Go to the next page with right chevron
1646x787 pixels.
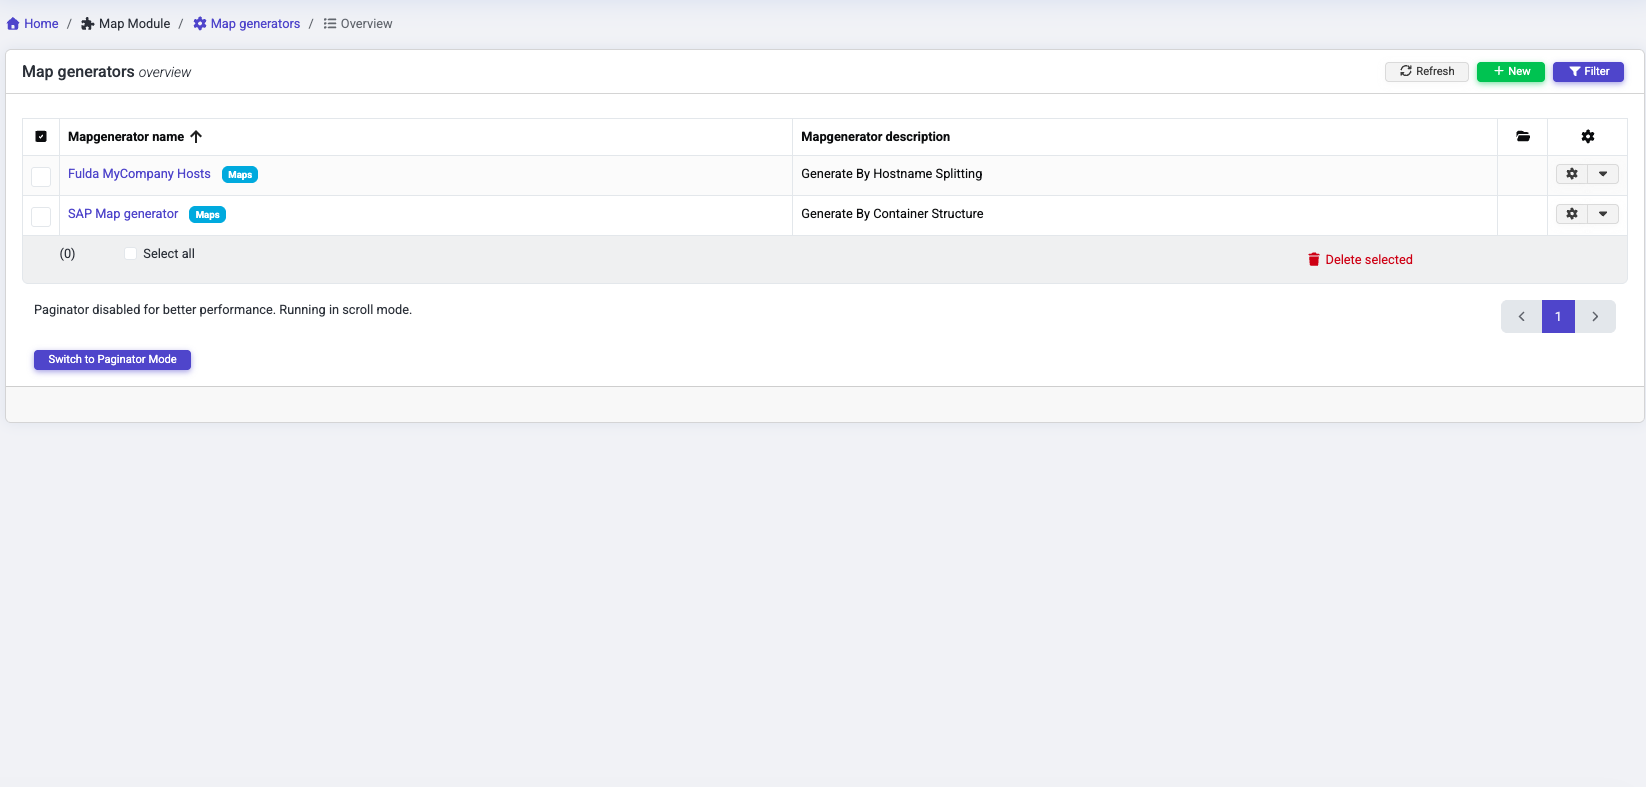[1595, 317]
